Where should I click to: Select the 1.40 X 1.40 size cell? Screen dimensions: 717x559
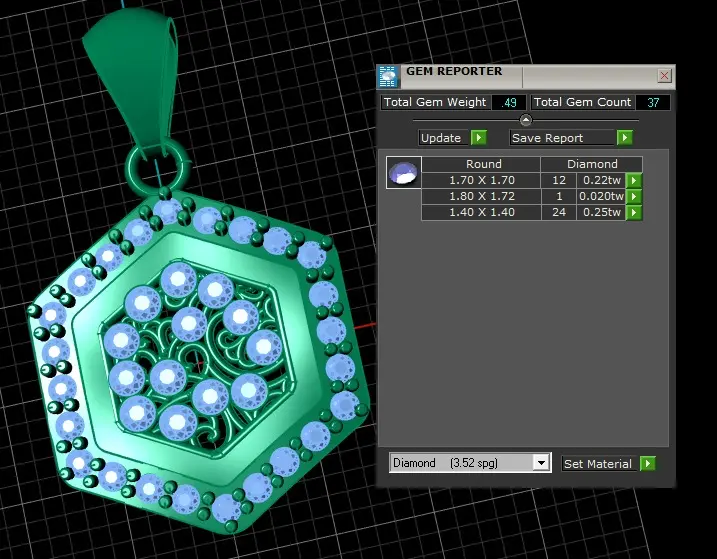[482, 212]
